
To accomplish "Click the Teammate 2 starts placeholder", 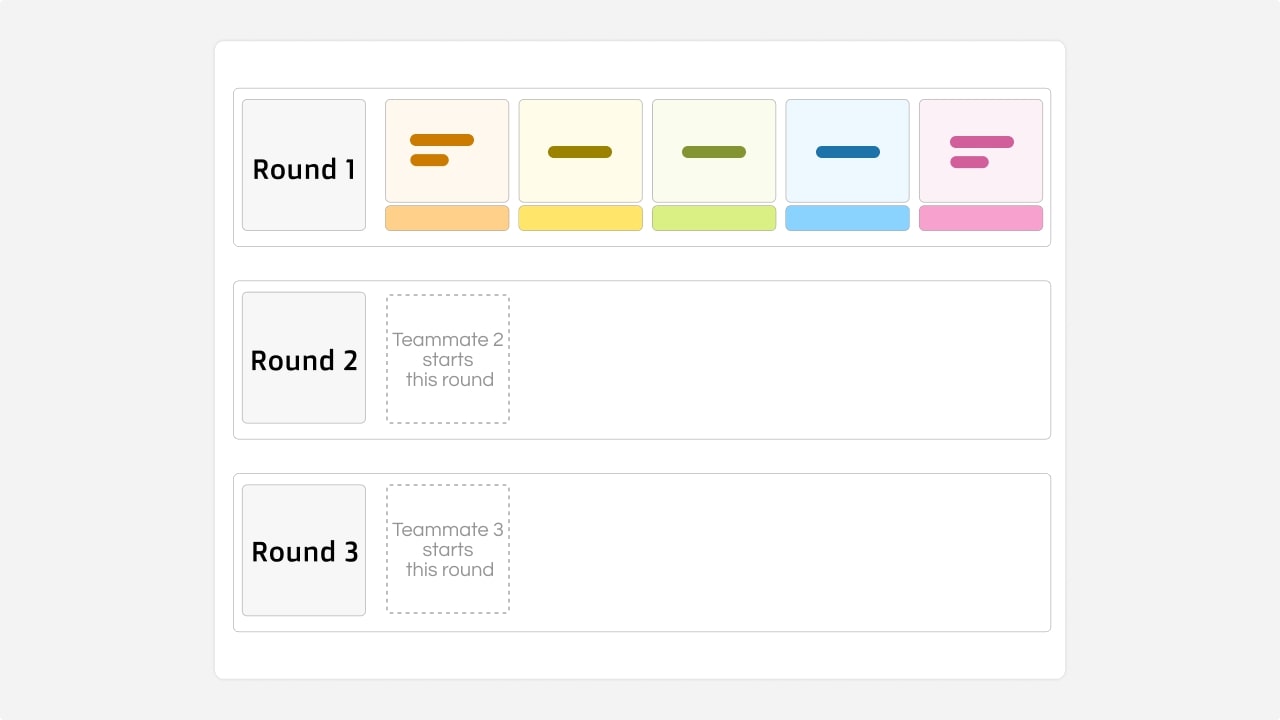I will (448, 359).
